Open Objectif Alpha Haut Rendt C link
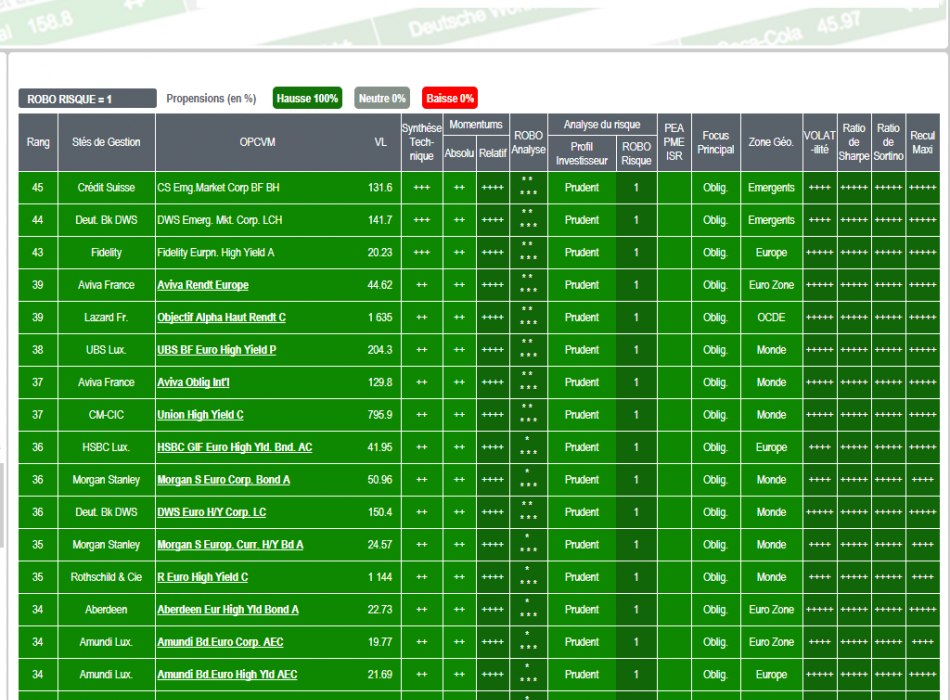The image size is (950, 700). (x=221, y=318)
